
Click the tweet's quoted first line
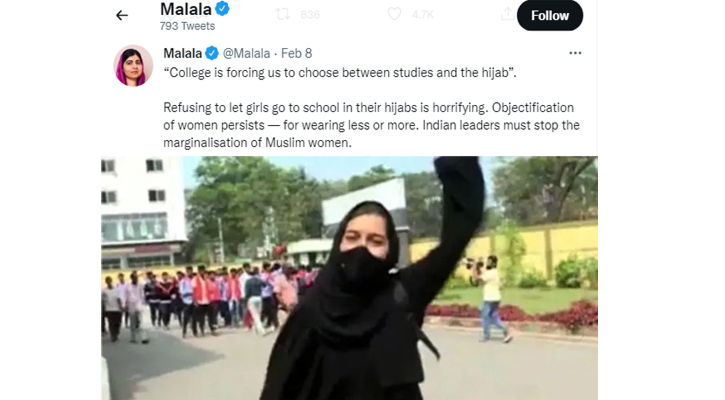click(340, 73)
